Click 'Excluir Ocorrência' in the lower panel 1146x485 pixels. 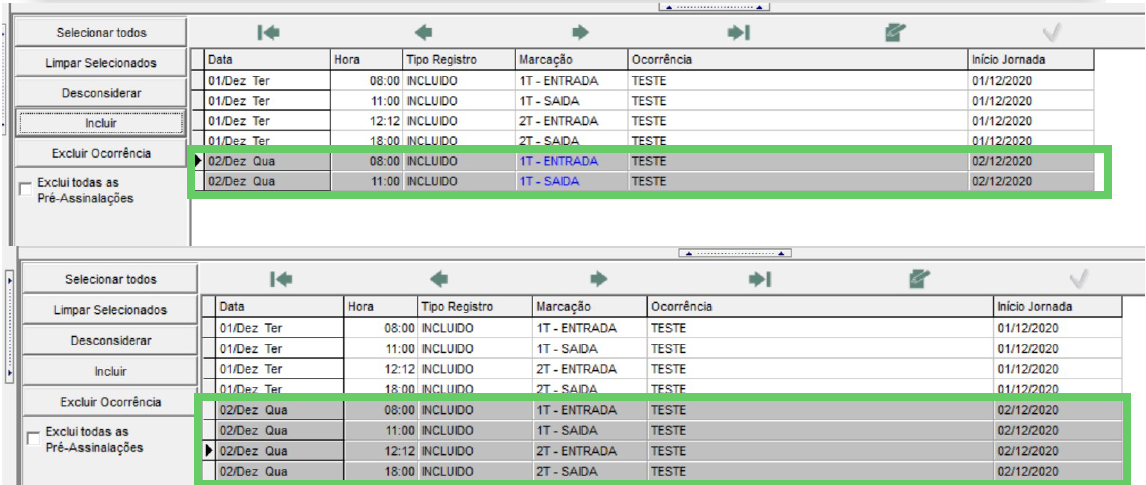click(110, 402)
